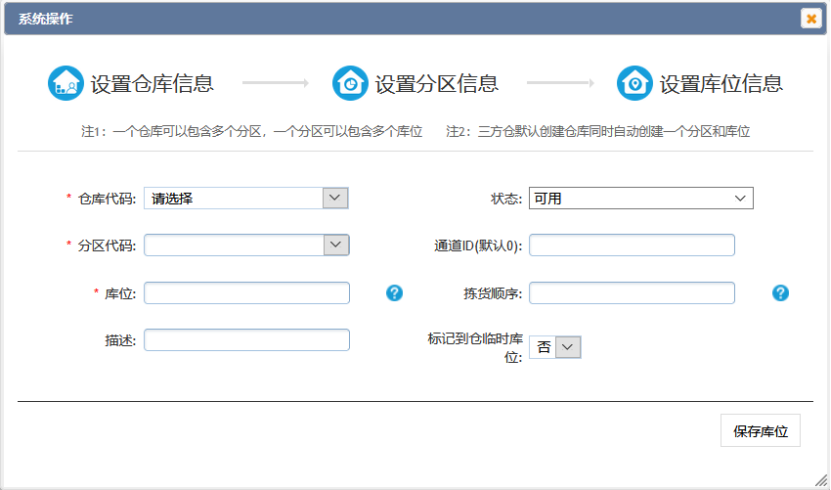Switch to the 设置仓库信息 step
Image resolution: width=831 pixels, height=490 pixels.
tap(152, 84)
